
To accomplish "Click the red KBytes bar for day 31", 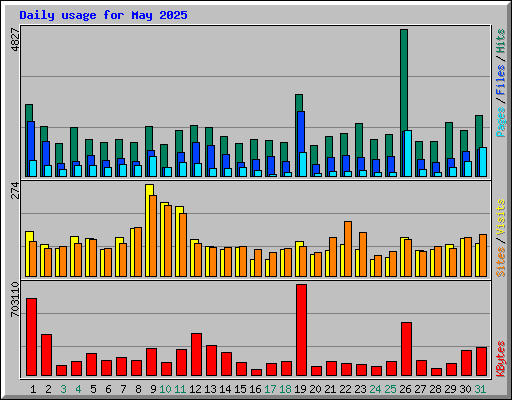I will point(481,362).
